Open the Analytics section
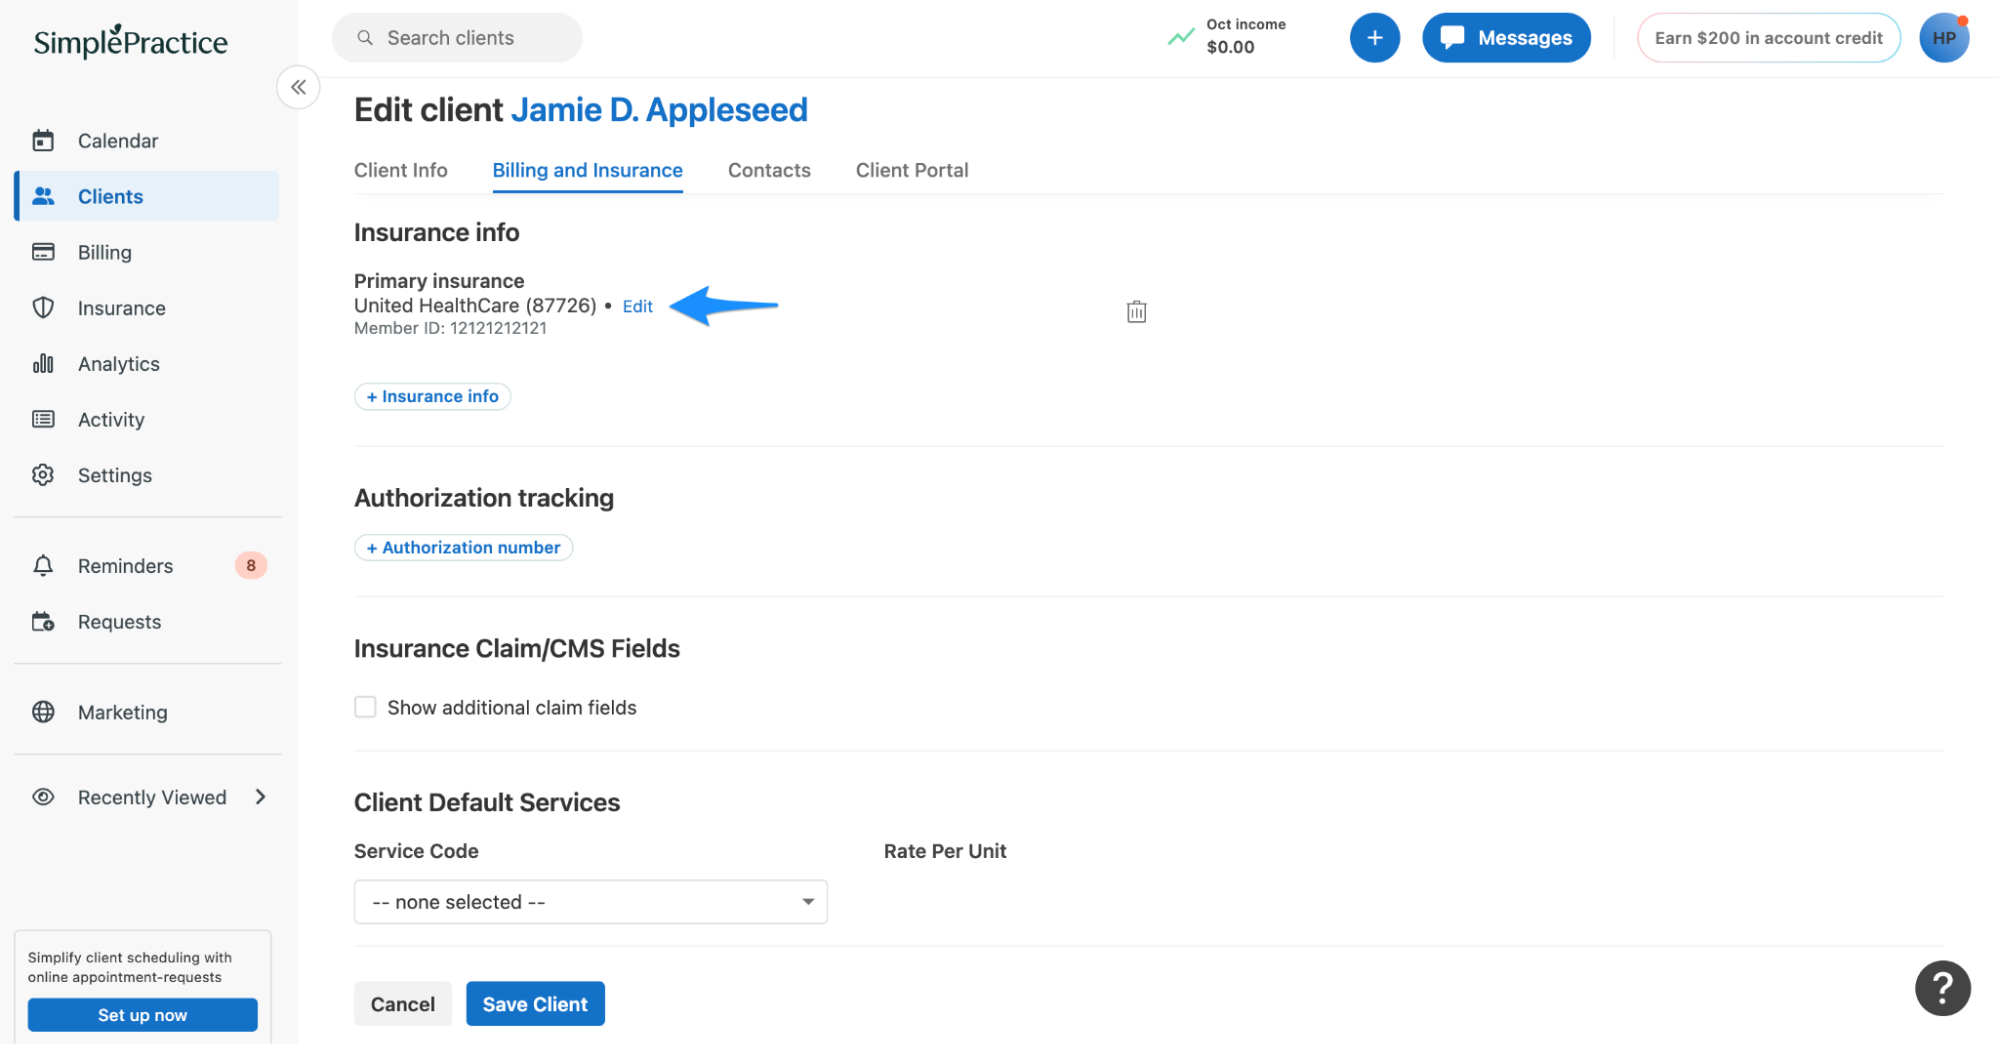The width and height of the screenshot is (1999, 1045). pos(118,363)
